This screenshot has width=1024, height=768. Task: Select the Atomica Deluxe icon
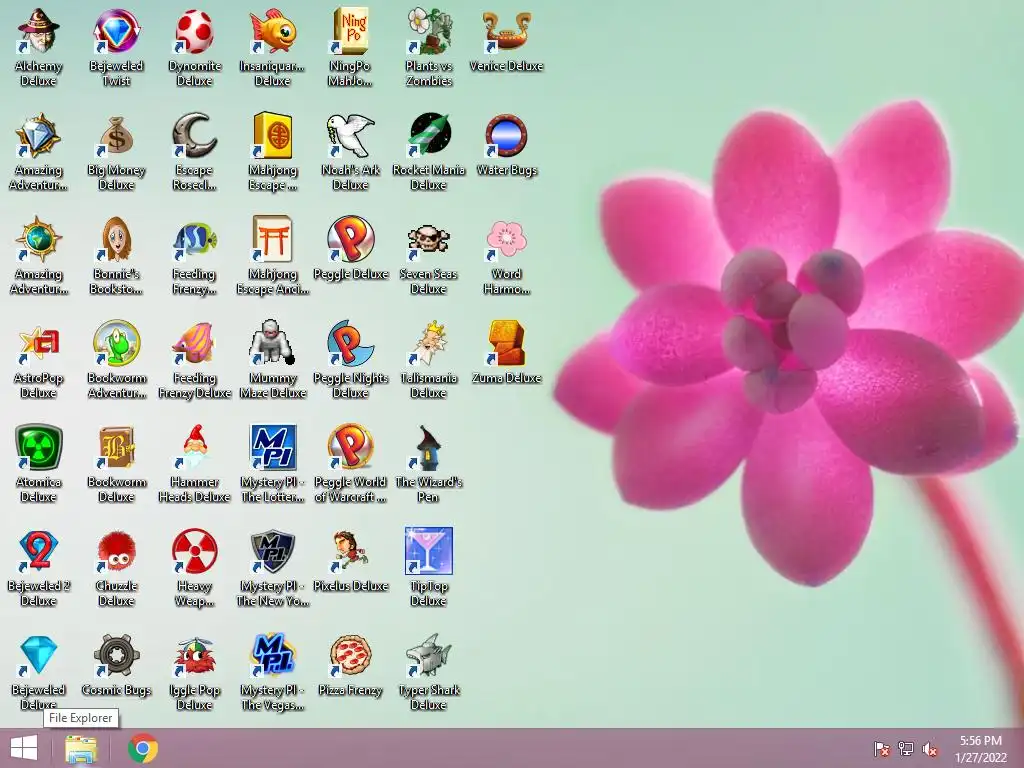(x=39, y=448)
